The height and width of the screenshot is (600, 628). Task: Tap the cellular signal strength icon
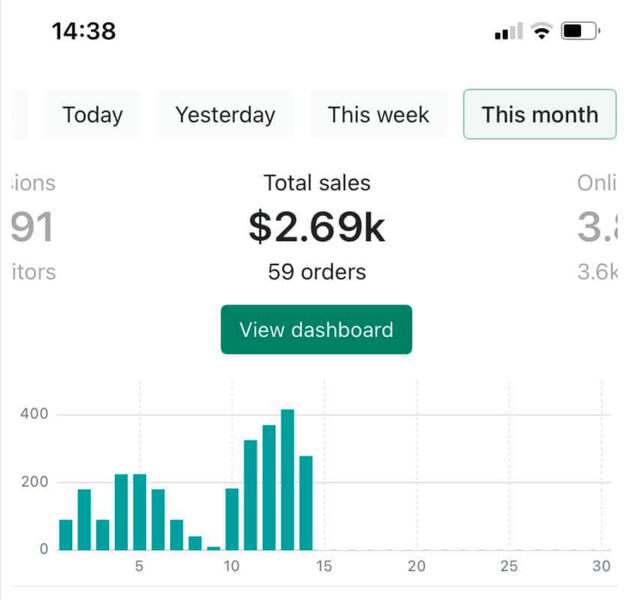click(508, 32)
